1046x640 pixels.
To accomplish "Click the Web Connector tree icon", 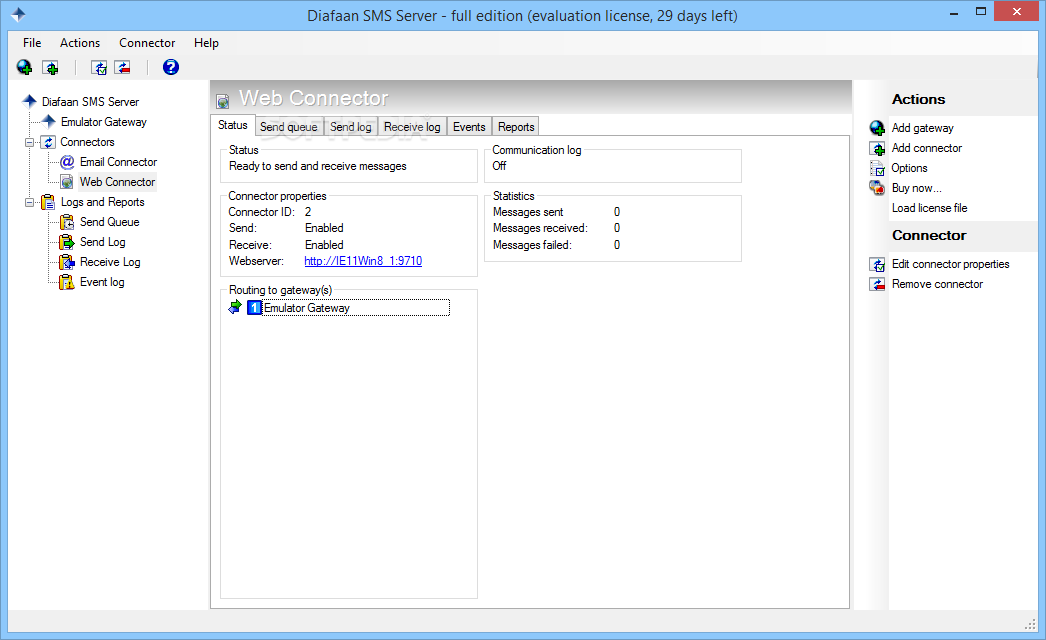I will coord(67,182).
